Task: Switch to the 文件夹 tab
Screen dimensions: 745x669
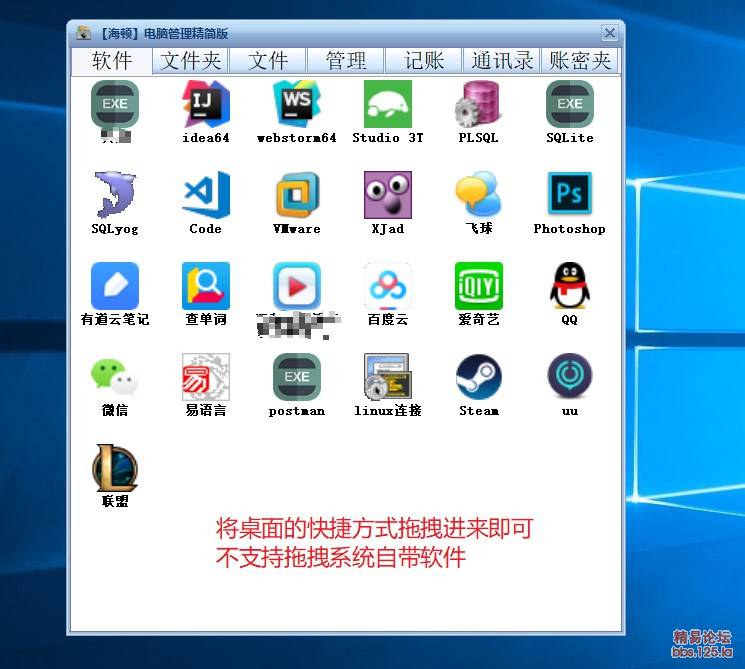Action: tap(191, 61)
